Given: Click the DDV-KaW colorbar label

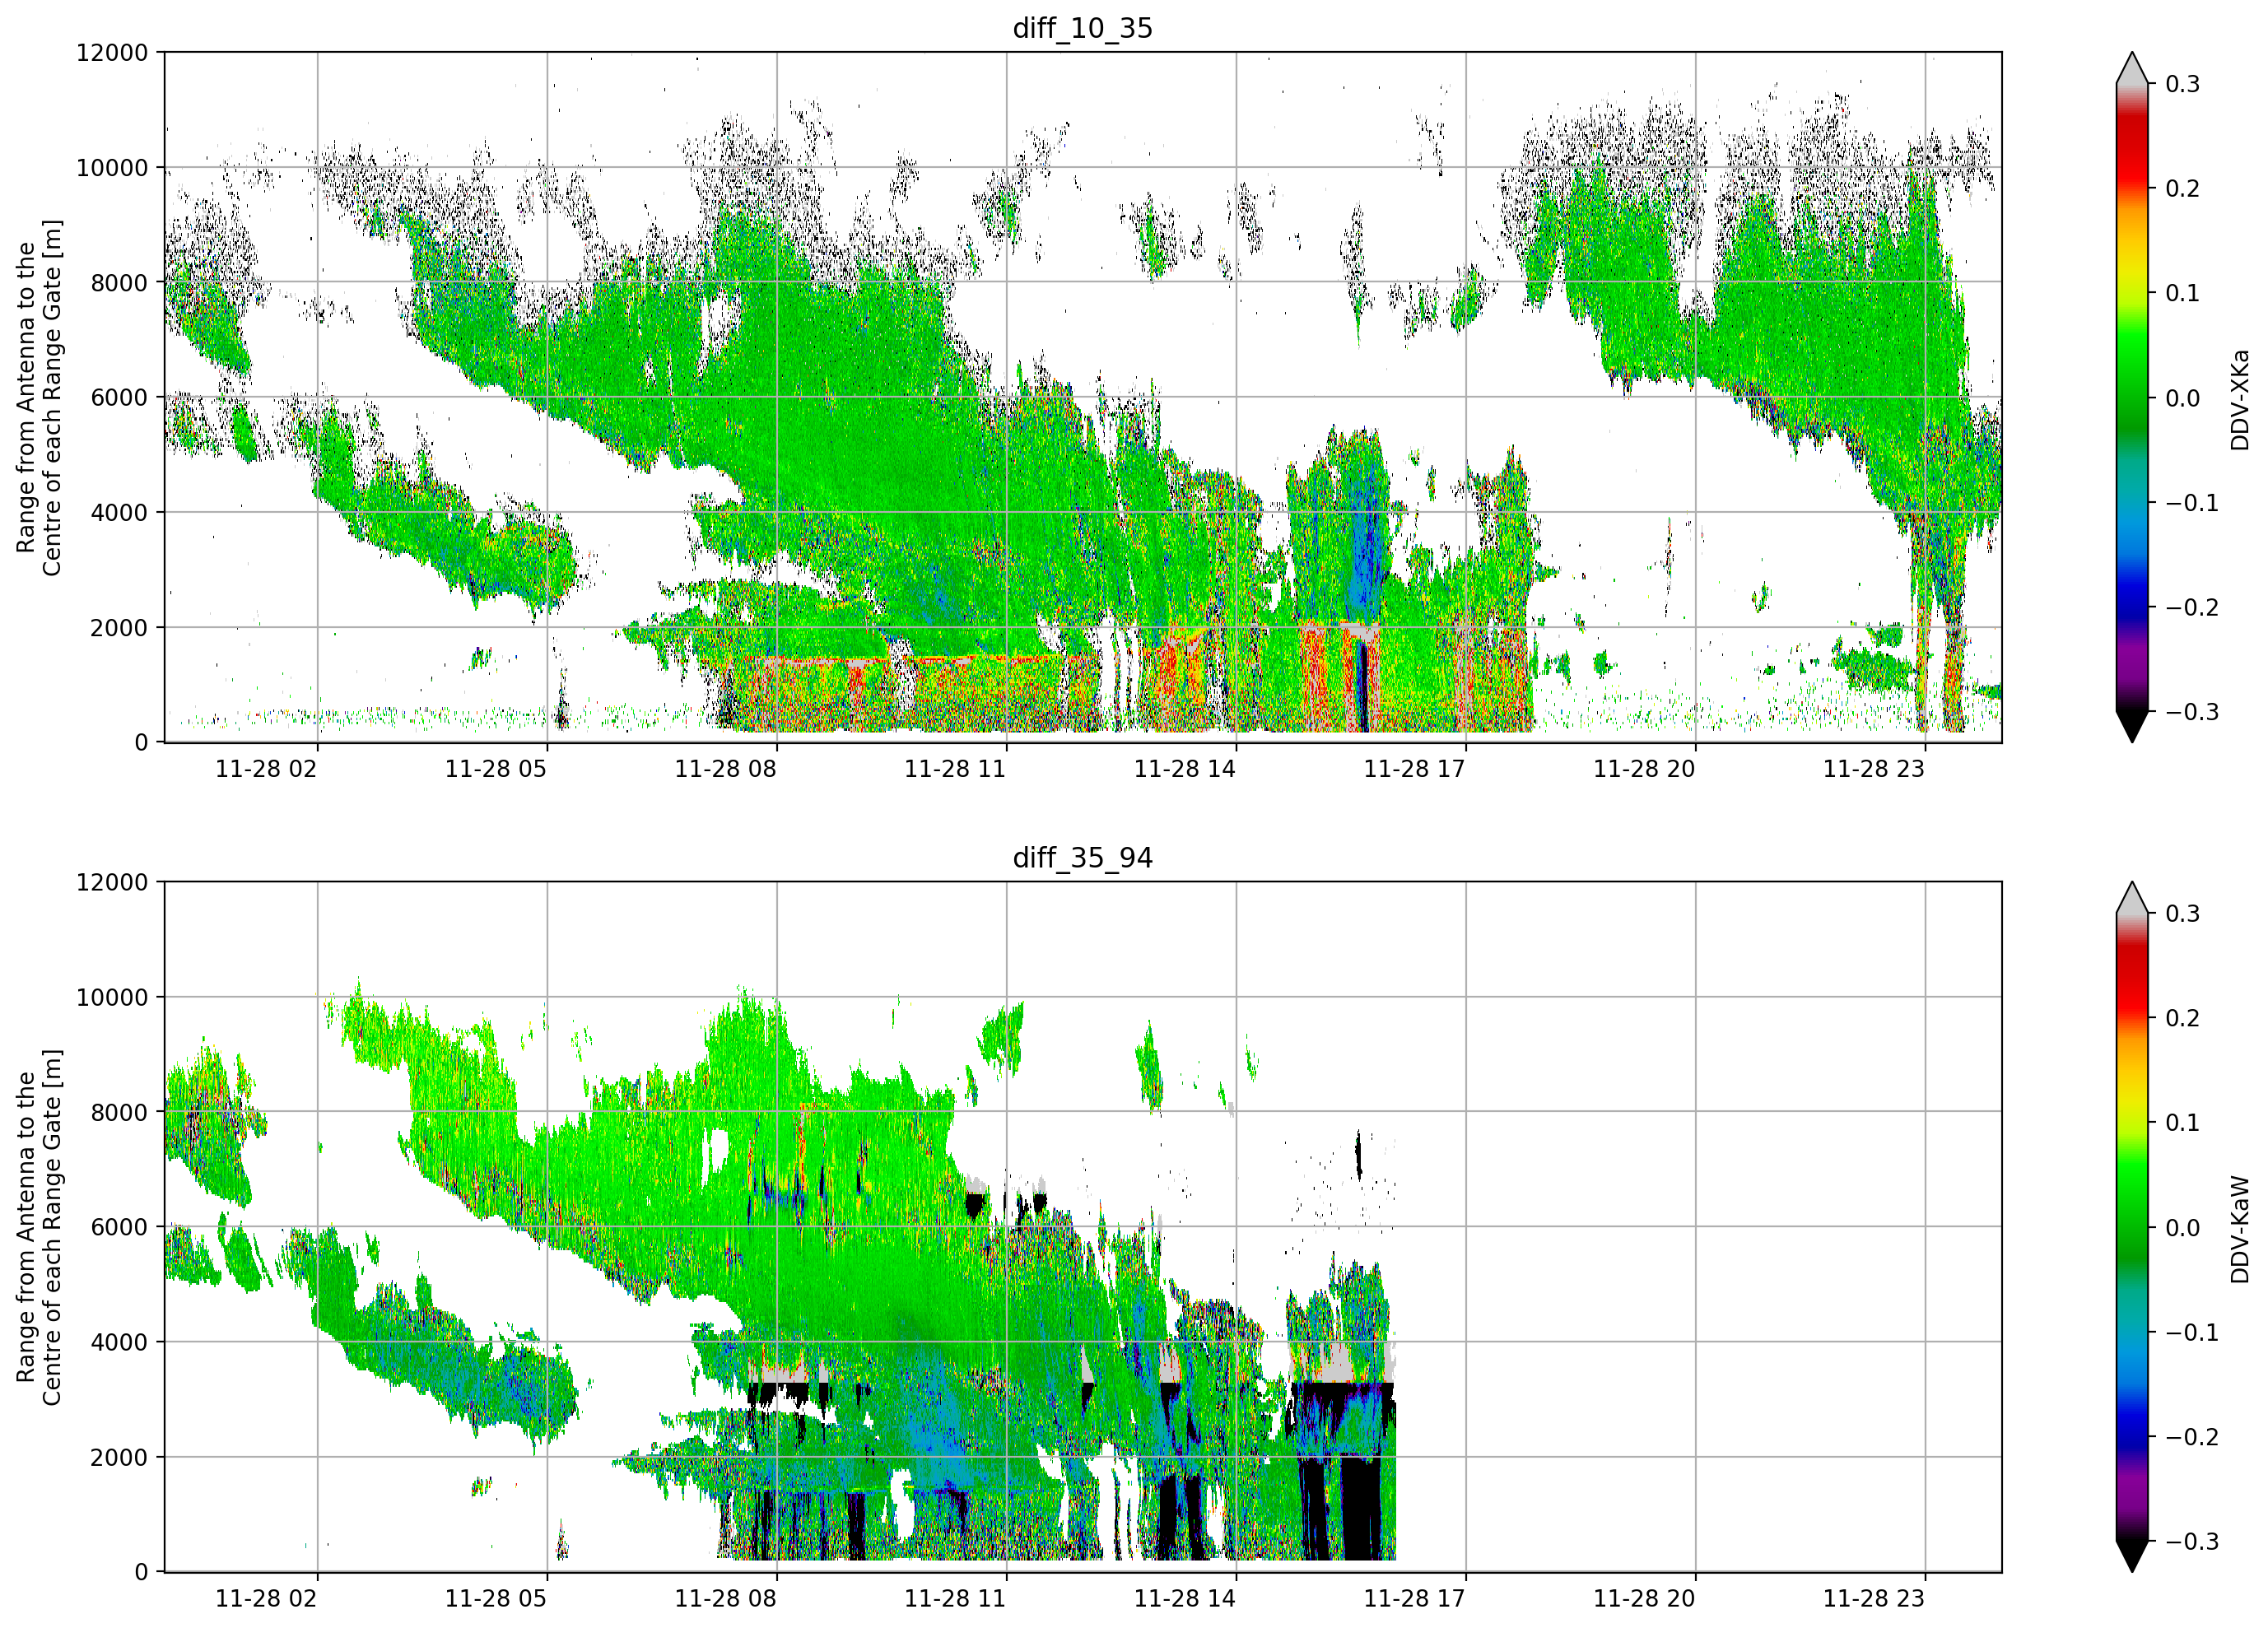Looking at the screenshot, I should coord(2240,1229).
